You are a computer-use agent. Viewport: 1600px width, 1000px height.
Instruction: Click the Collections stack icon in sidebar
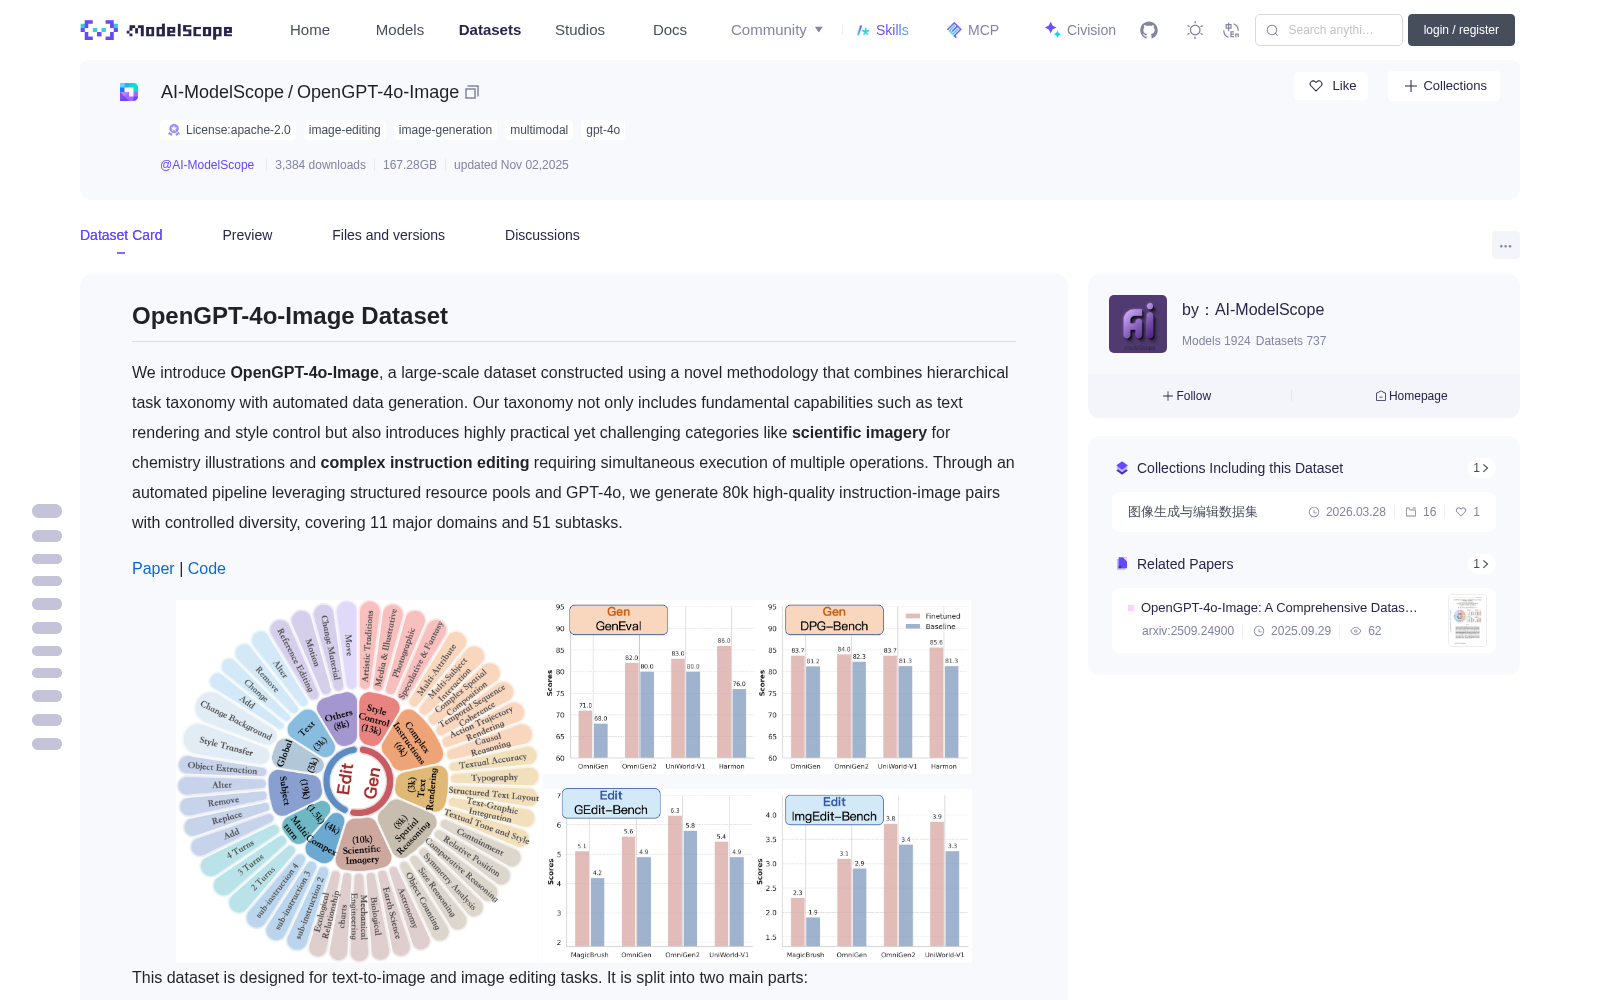pos(1122,468)
